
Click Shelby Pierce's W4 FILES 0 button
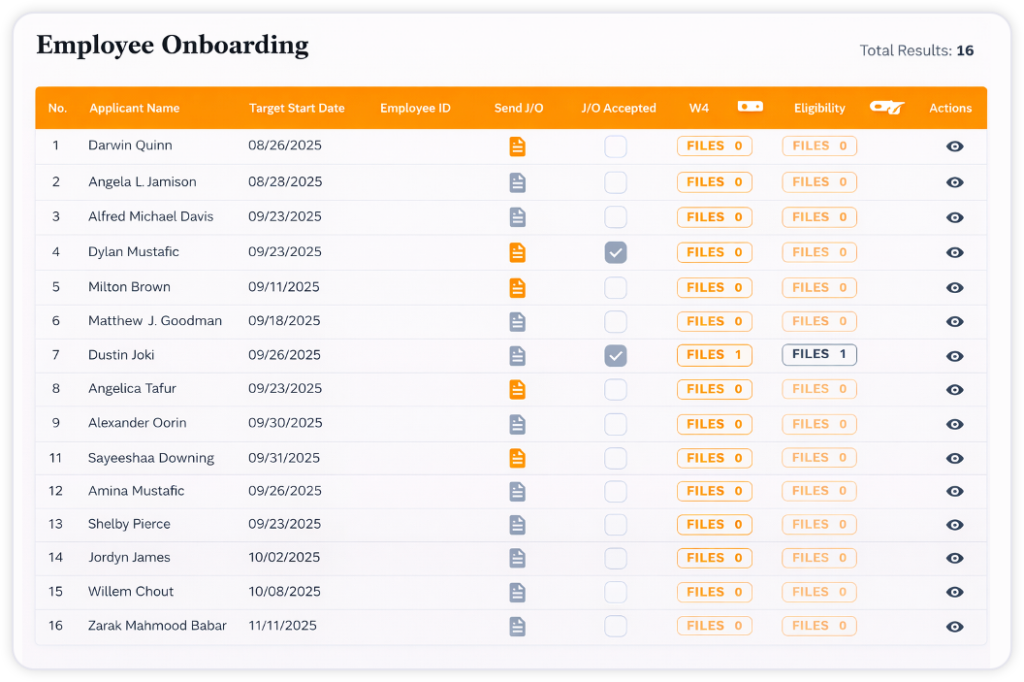tap(714, 524)
